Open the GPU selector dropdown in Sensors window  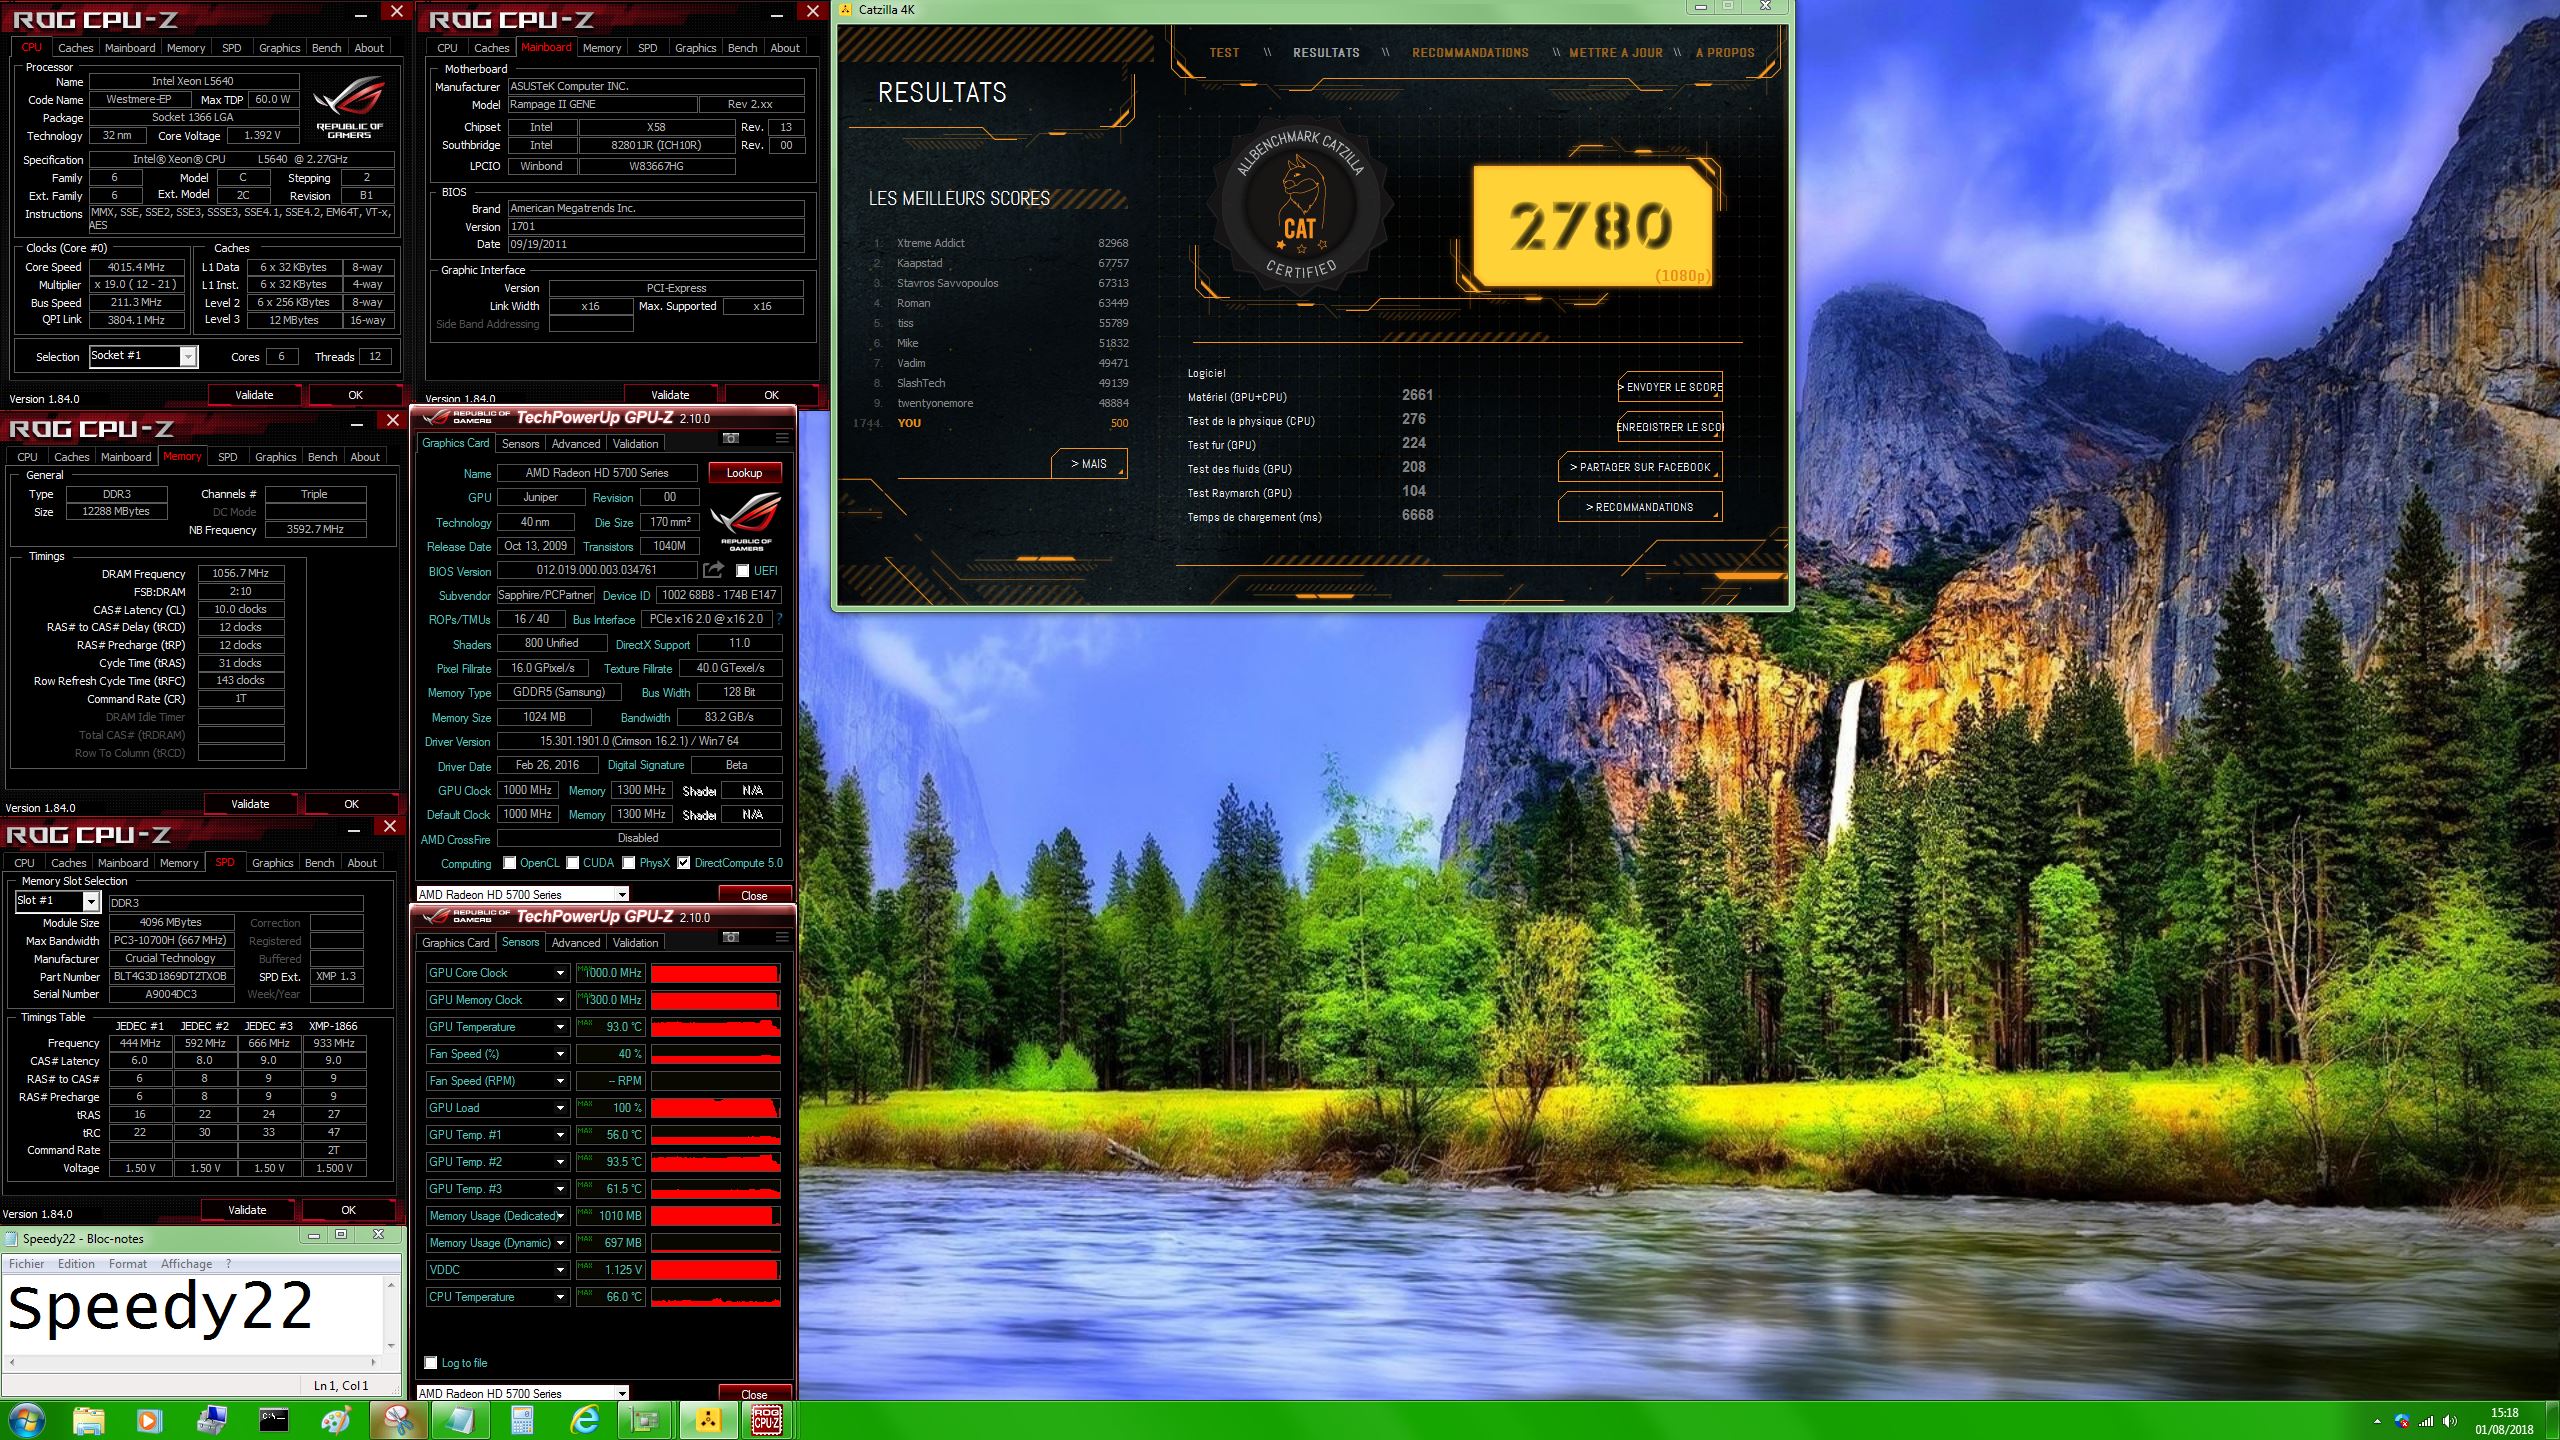tap(622, 1393)
